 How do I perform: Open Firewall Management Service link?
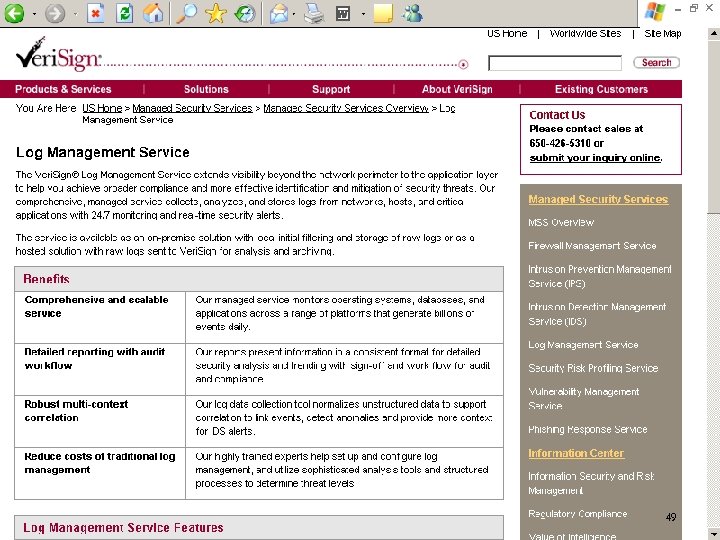(x=592, y=246)
